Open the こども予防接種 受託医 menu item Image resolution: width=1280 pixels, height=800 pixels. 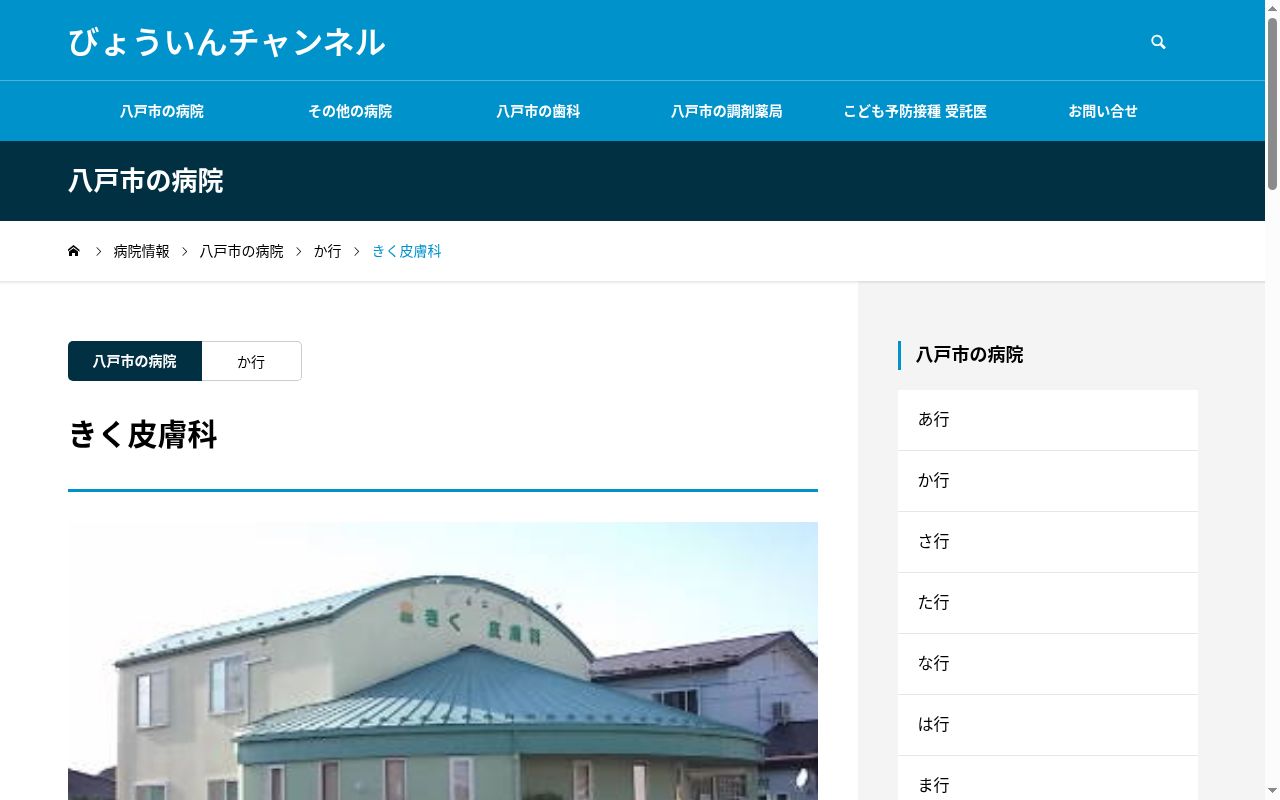915,111
